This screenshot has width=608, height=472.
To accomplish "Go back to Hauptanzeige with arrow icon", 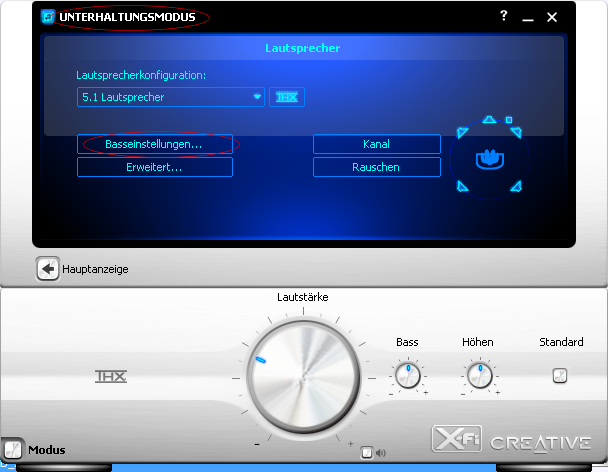I will click(x=48, y=269).
